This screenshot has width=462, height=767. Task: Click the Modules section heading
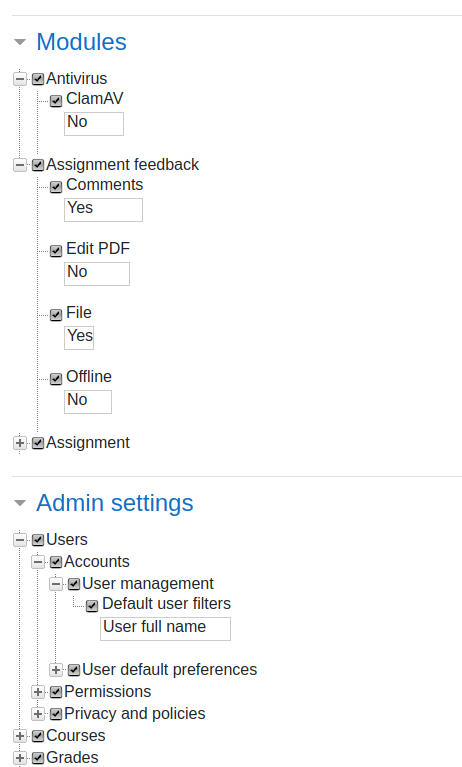81,42
